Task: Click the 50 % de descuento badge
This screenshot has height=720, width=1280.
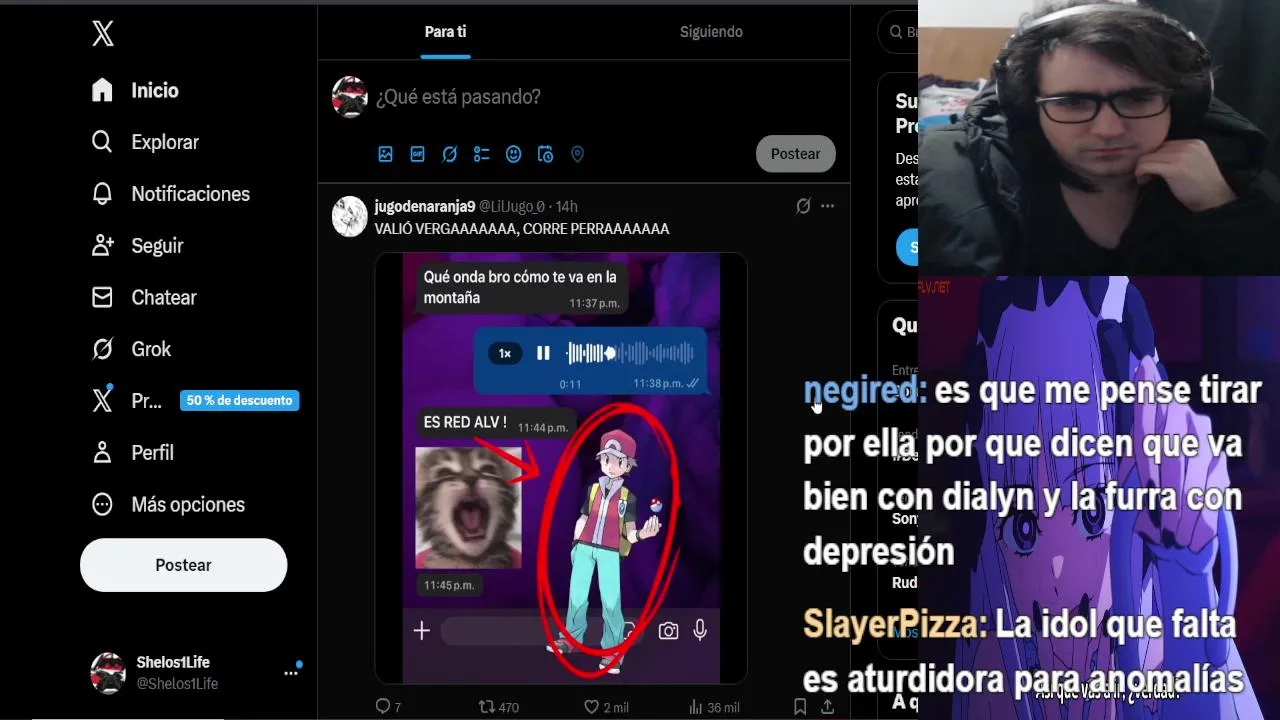Action: point(240,401)
